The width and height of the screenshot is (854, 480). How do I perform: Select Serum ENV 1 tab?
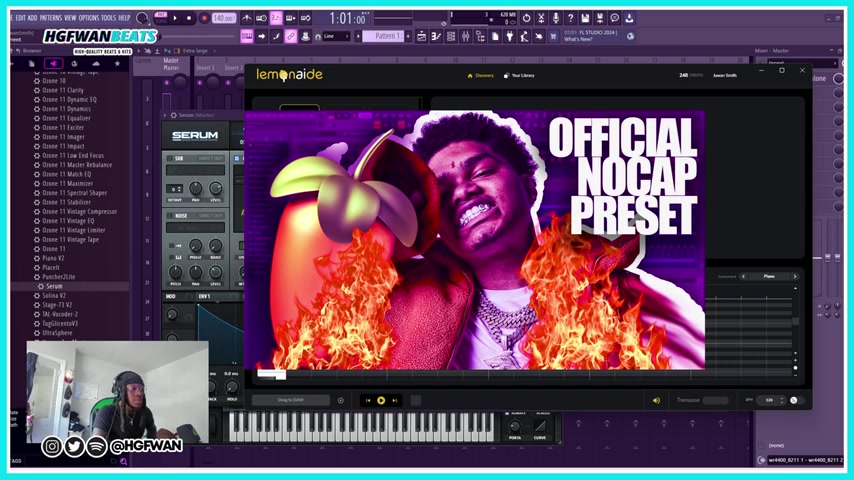pos(205,296)
